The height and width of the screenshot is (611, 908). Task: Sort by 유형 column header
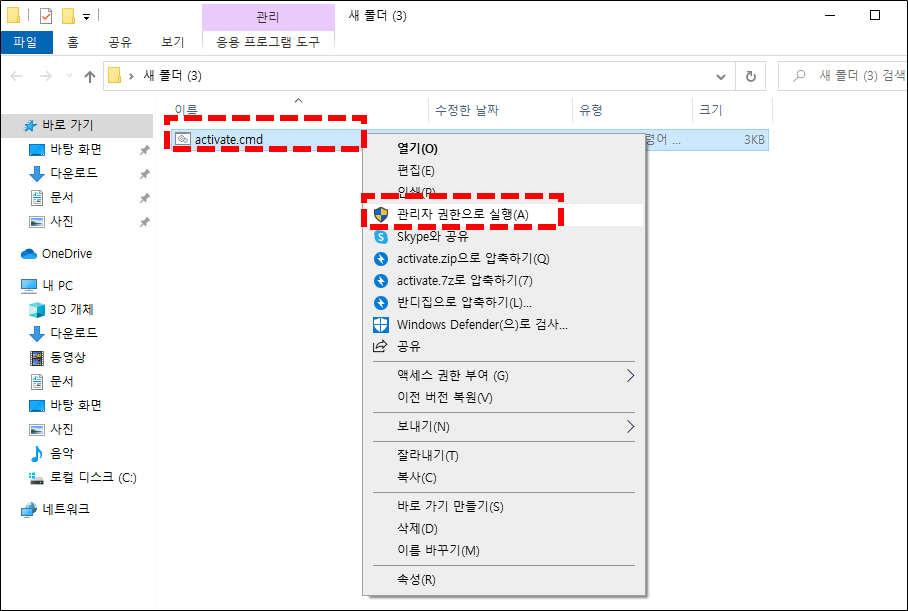632,110
